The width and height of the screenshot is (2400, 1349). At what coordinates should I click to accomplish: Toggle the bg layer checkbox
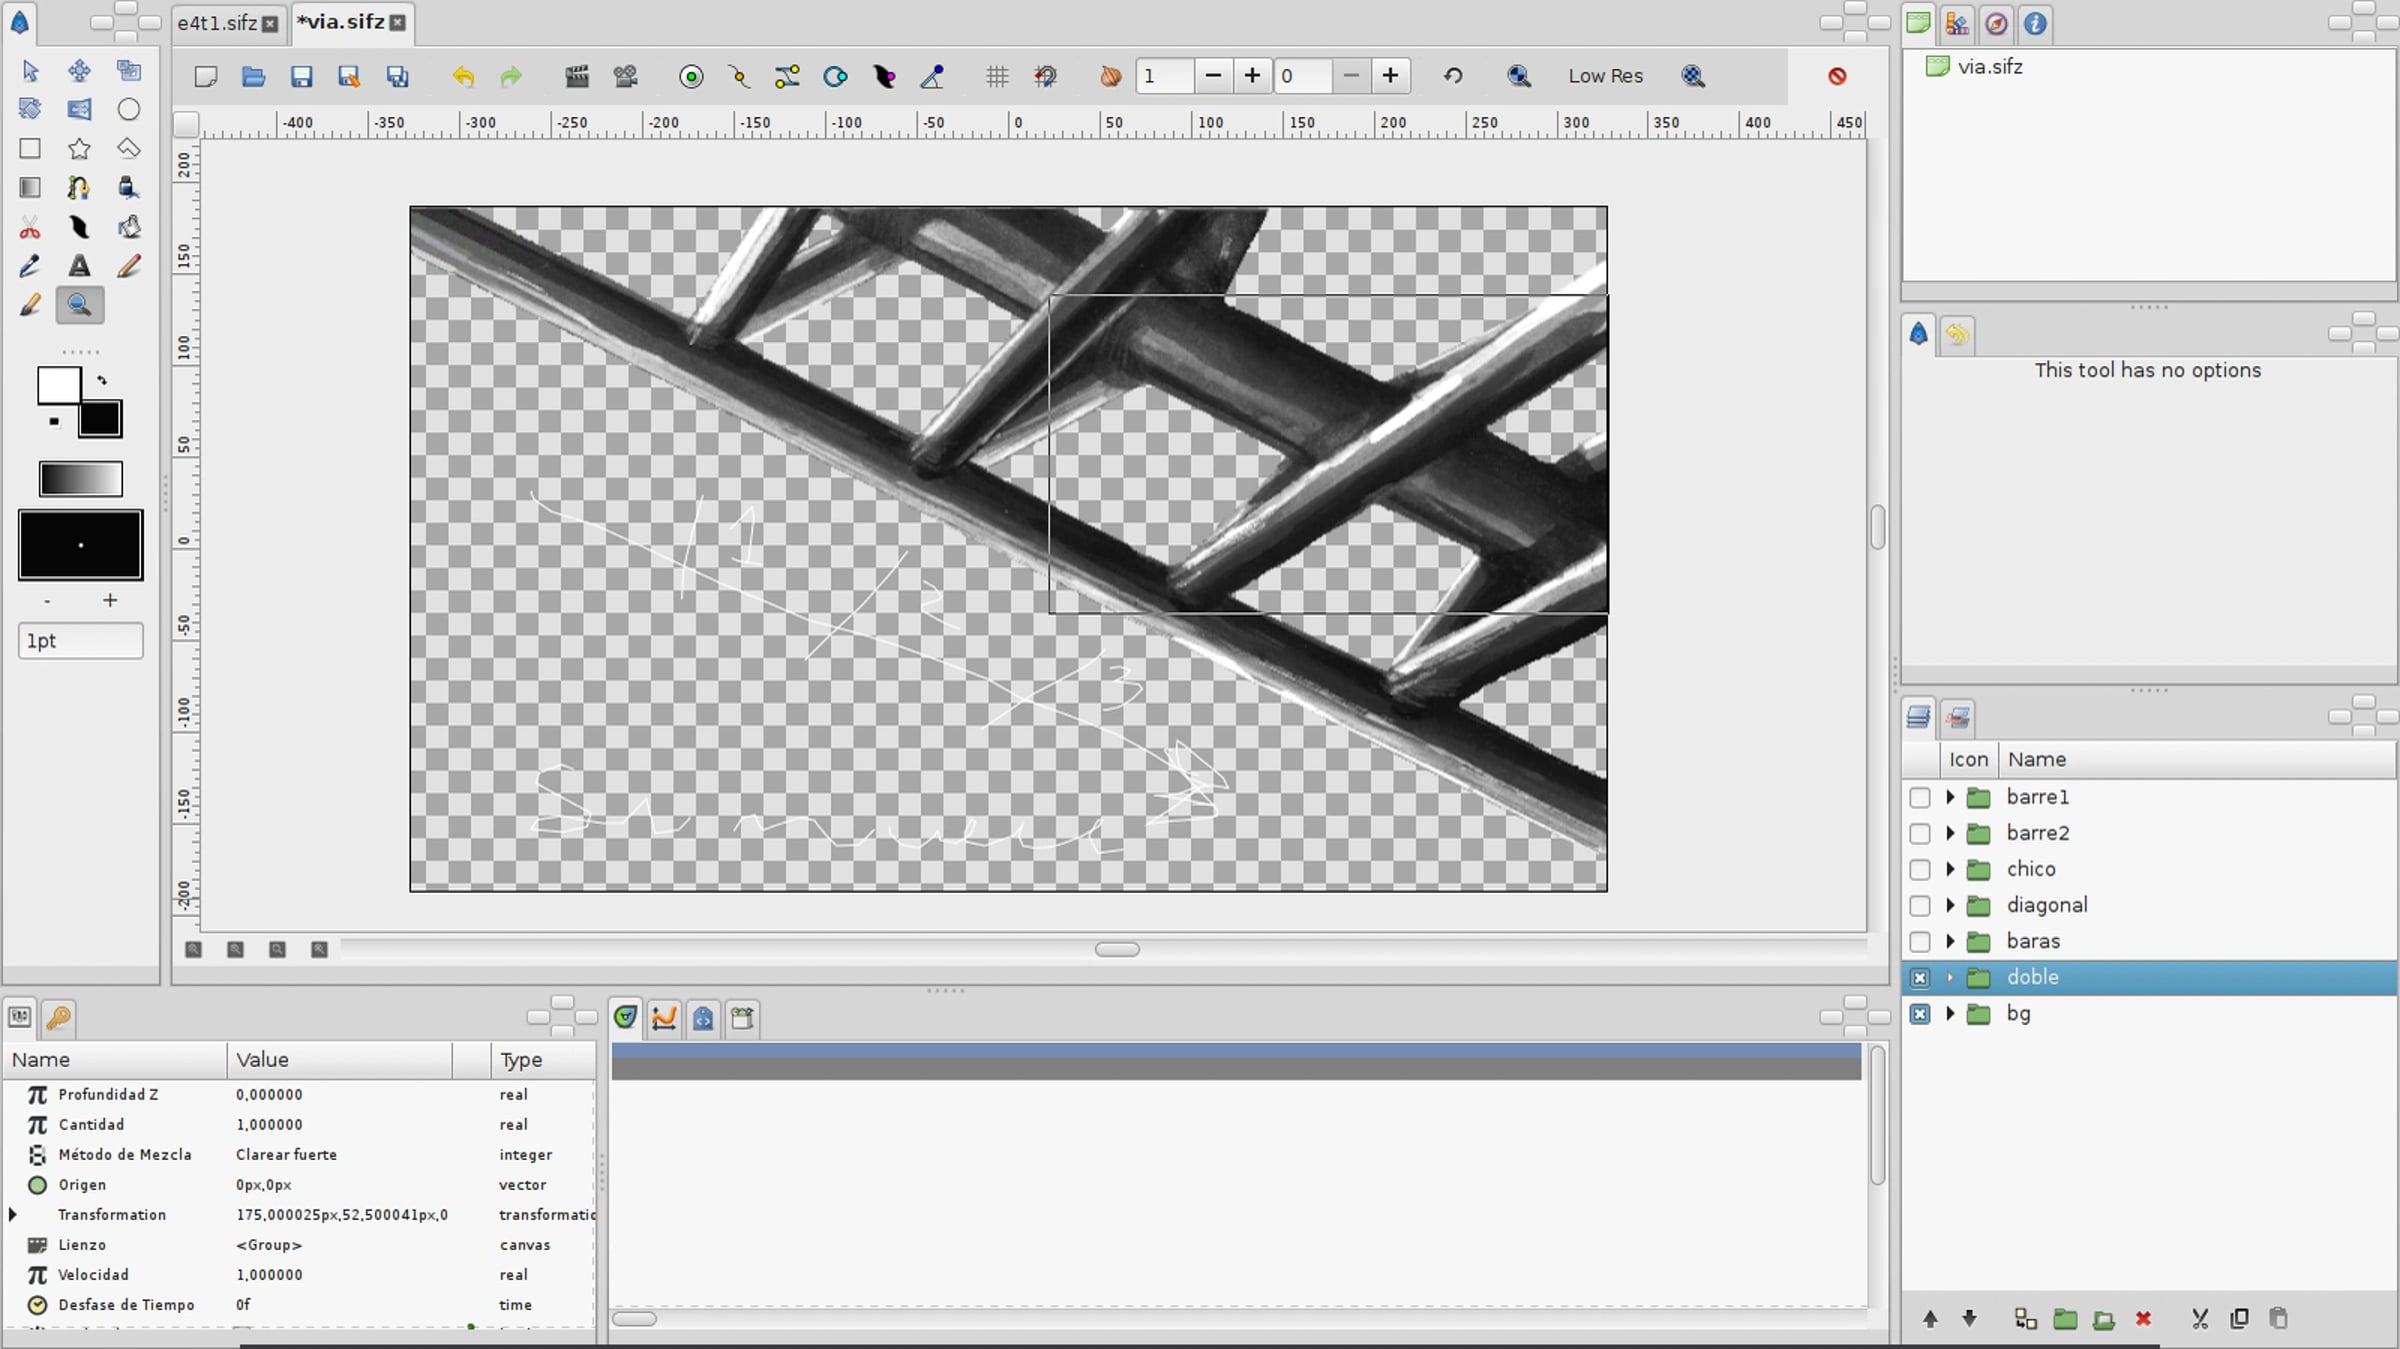coord(1919,1013)
